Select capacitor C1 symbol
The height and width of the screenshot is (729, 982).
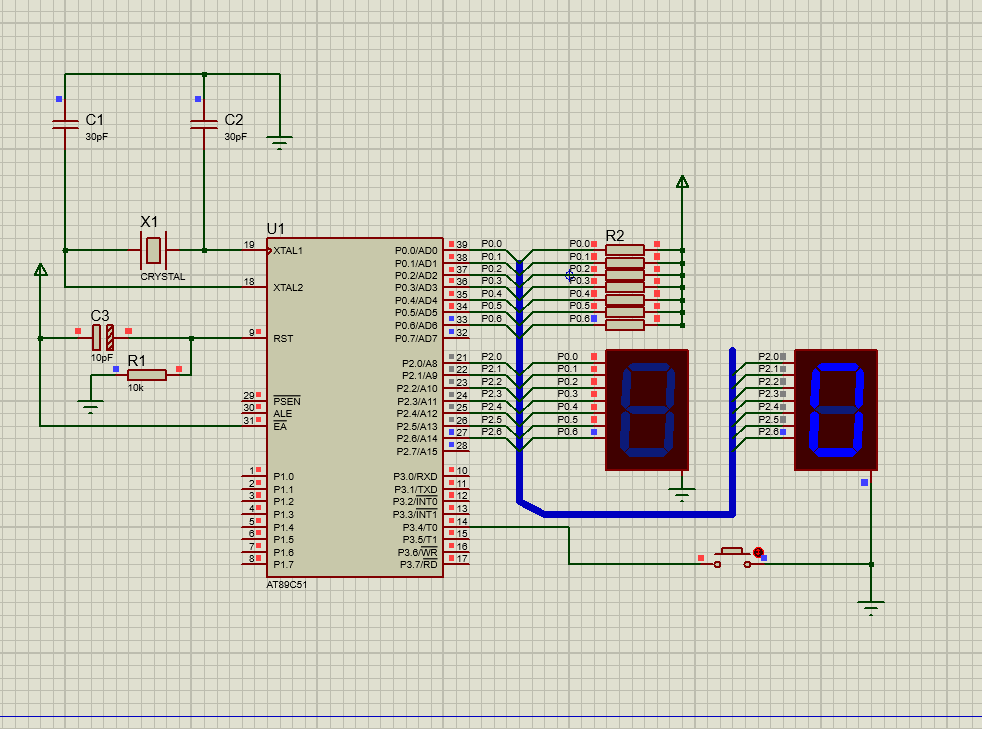(65, 123)
